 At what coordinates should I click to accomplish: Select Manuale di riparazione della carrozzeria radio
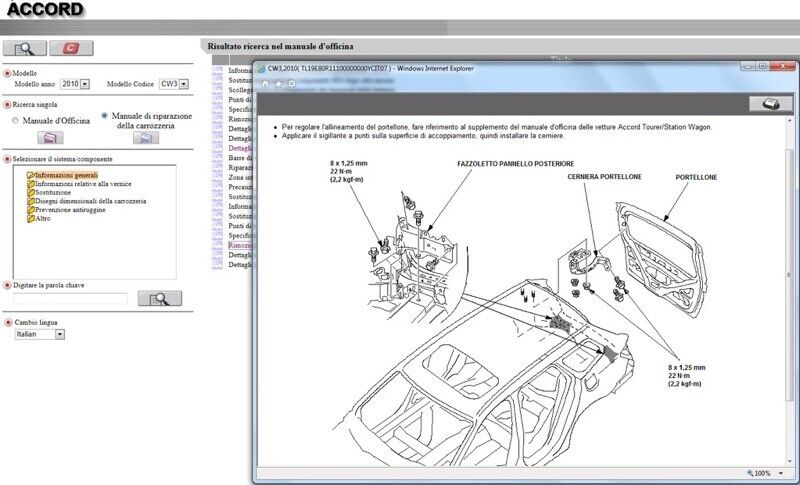105,116
